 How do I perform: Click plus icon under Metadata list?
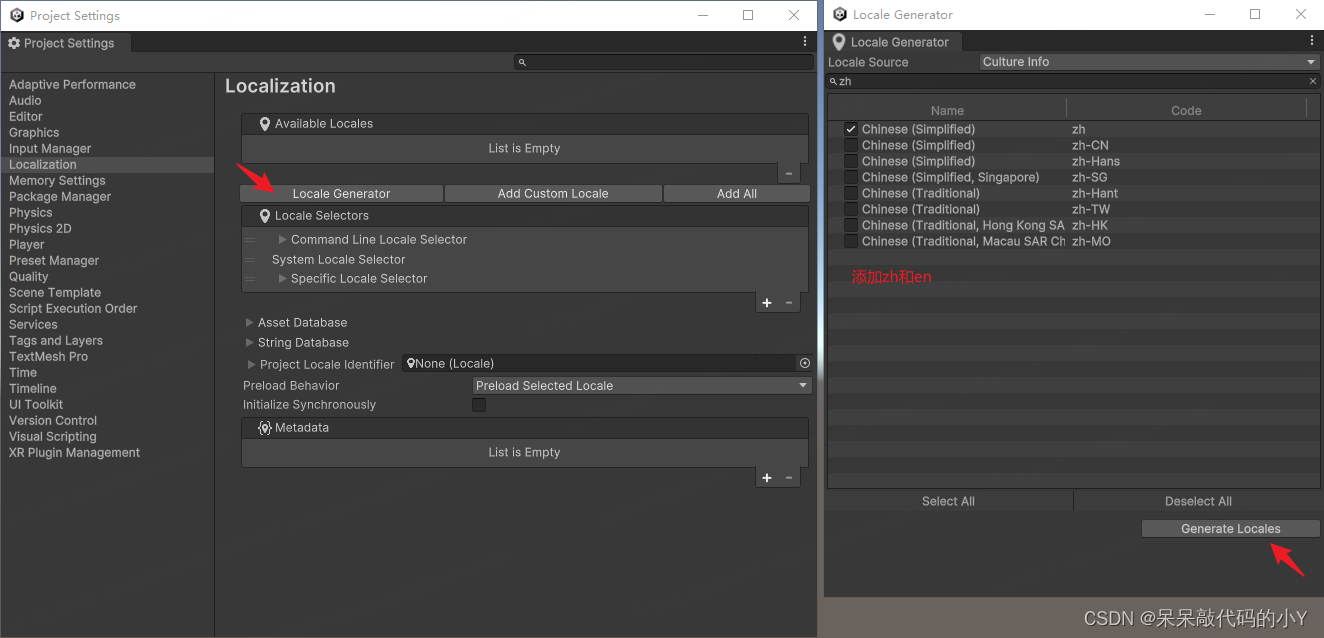(767, 478)
